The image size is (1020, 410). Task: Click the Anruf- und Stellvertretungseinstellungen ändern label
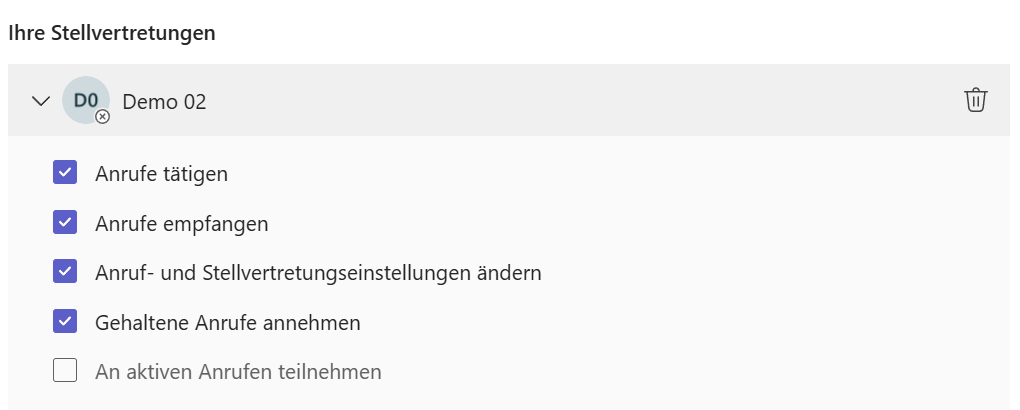(x=318, y=273)
